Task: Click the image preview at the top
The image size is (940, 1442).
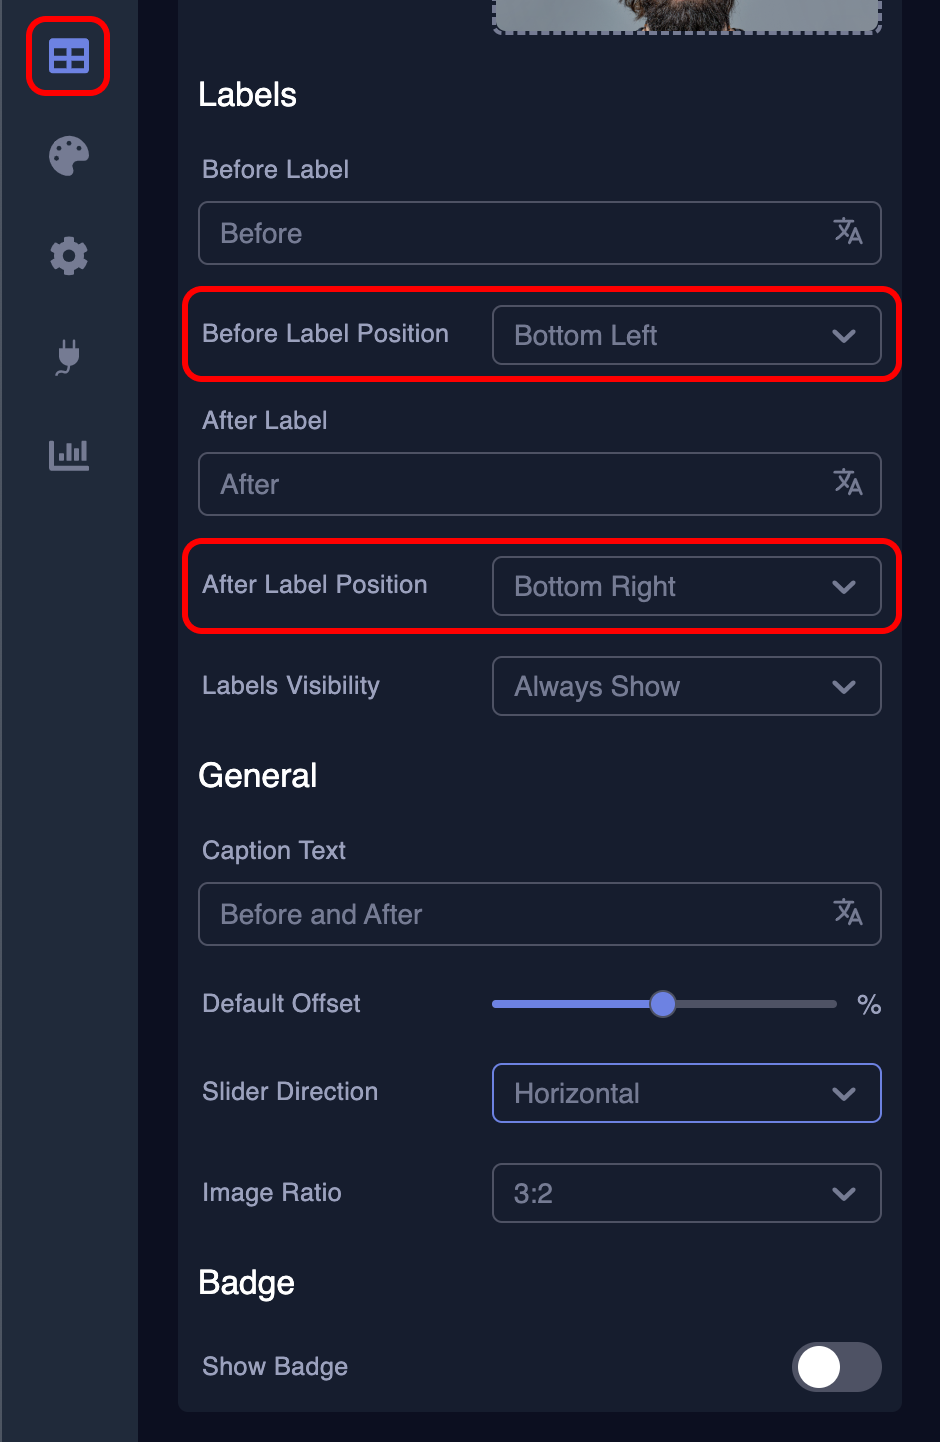Action: pyautogui.click(x=686, y=14)
